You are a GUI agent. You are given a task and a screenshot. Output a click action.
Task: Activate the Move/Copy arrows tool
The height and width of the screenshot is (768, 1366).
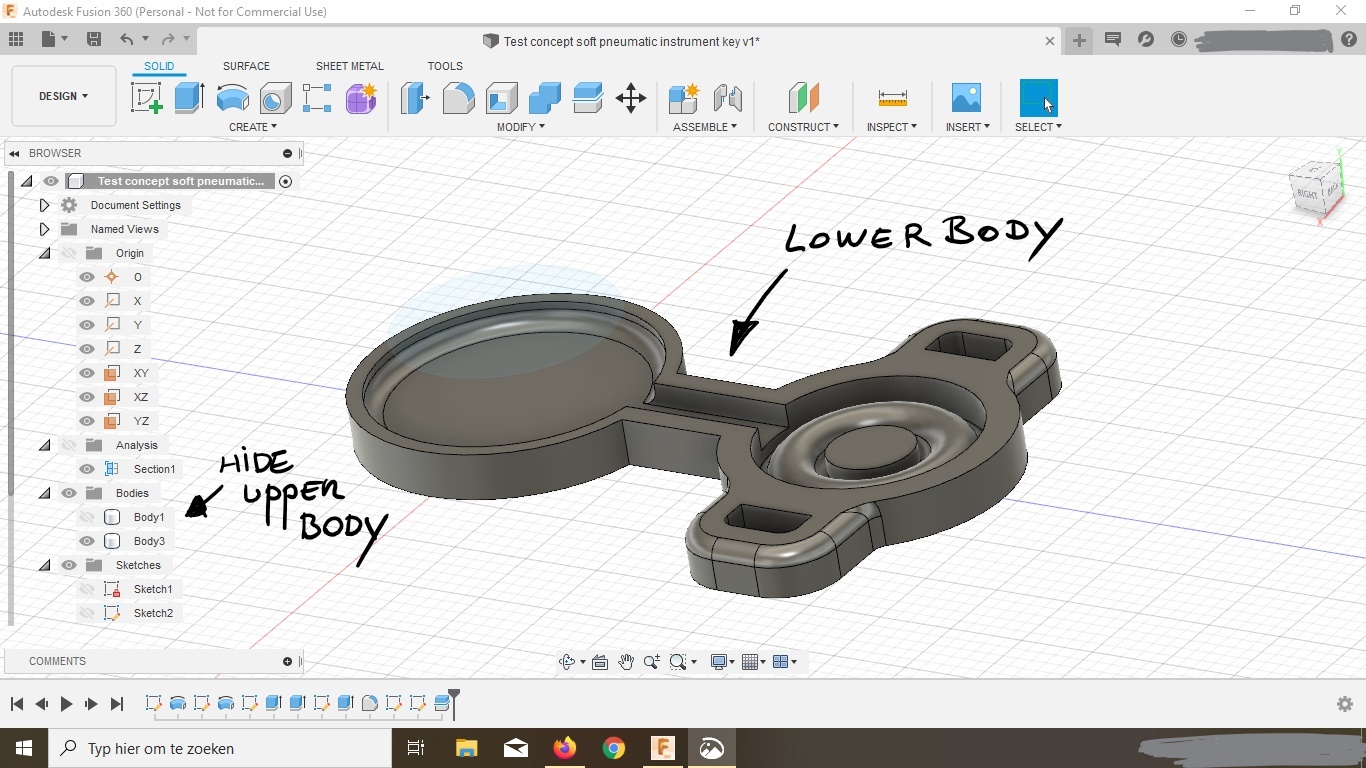coord(631,98)
